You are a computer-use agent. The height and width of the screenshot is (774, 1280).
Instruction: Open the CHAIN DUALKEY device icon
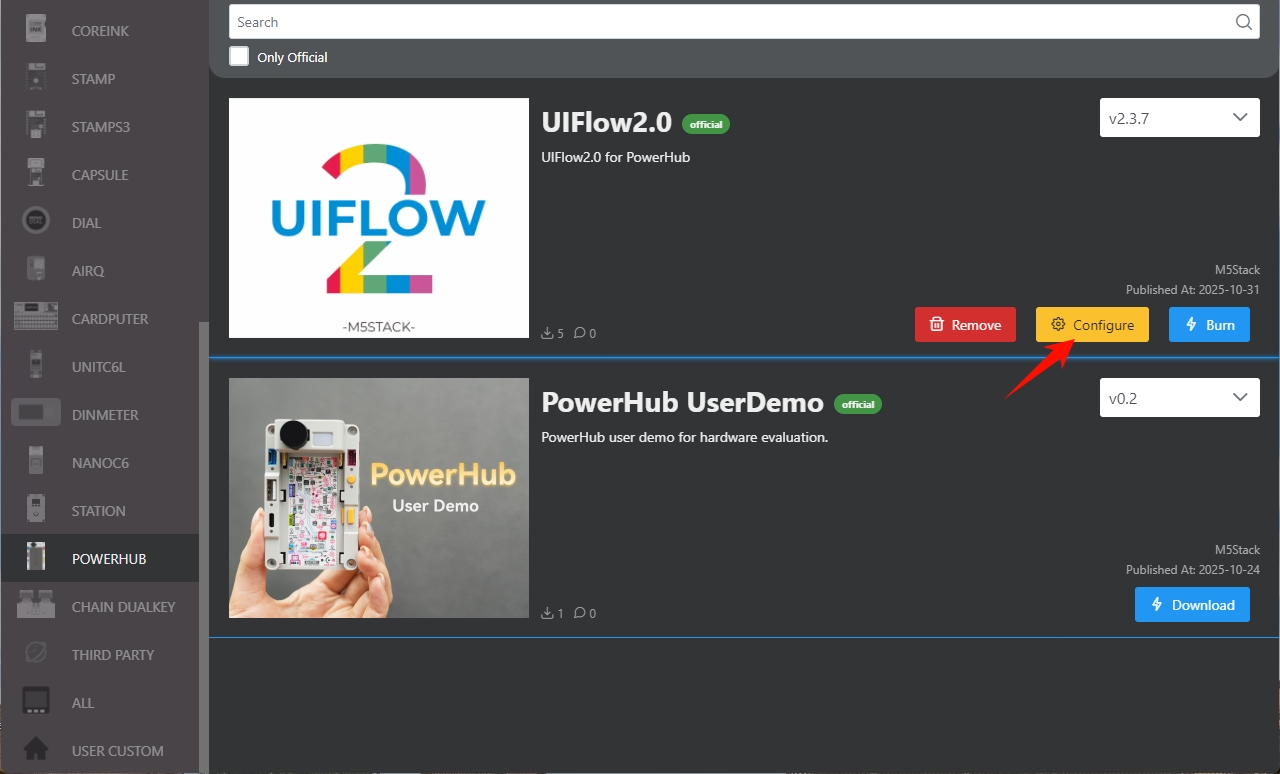point(36,606)
